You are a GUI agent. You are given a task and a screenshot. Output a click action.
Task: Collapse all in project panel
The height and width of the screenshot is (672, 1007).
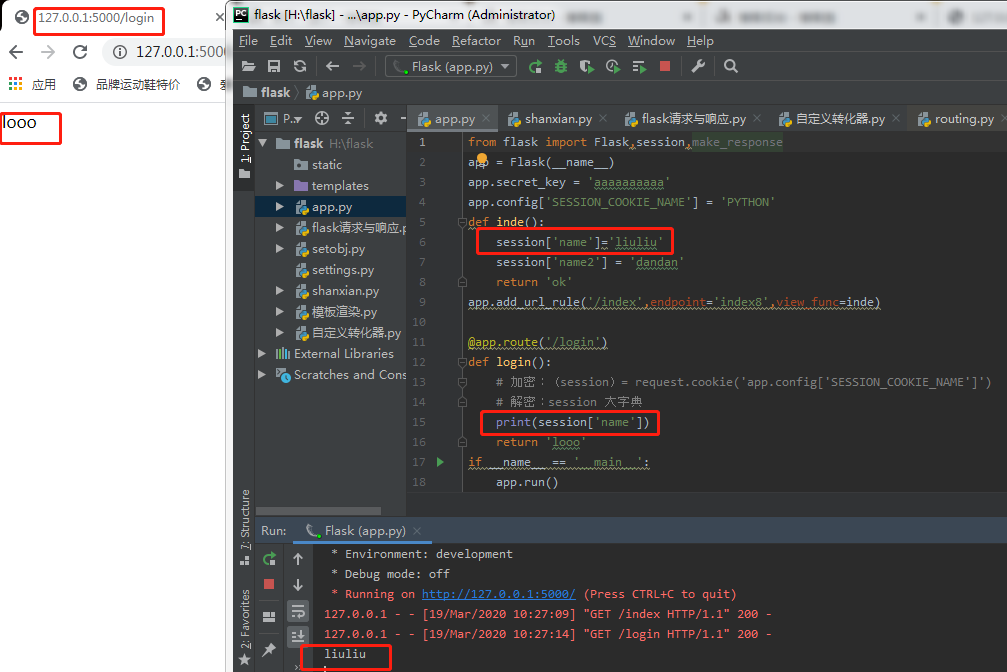click(x=347, y=118)
